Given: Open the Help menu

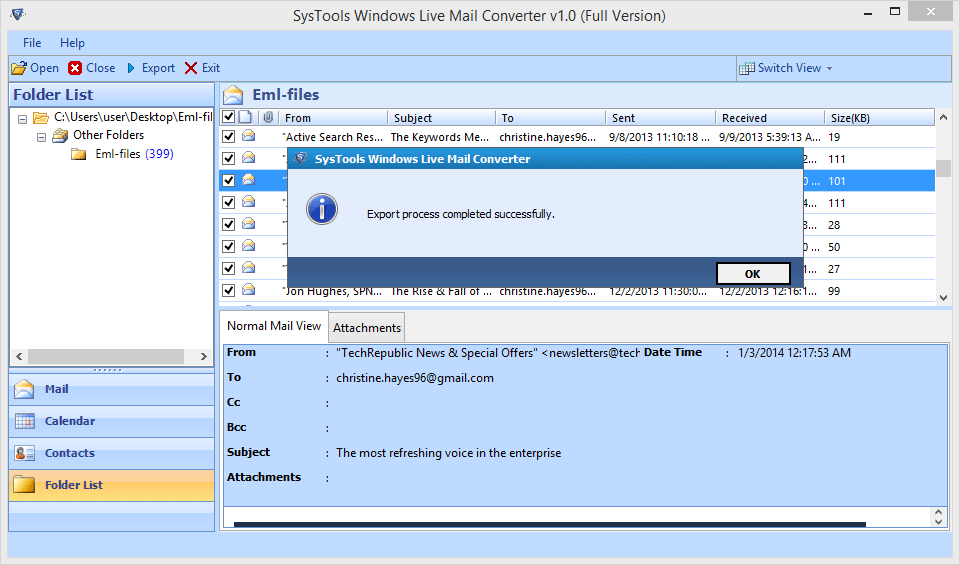Looking at the screenshot, I should pos(72,43).
